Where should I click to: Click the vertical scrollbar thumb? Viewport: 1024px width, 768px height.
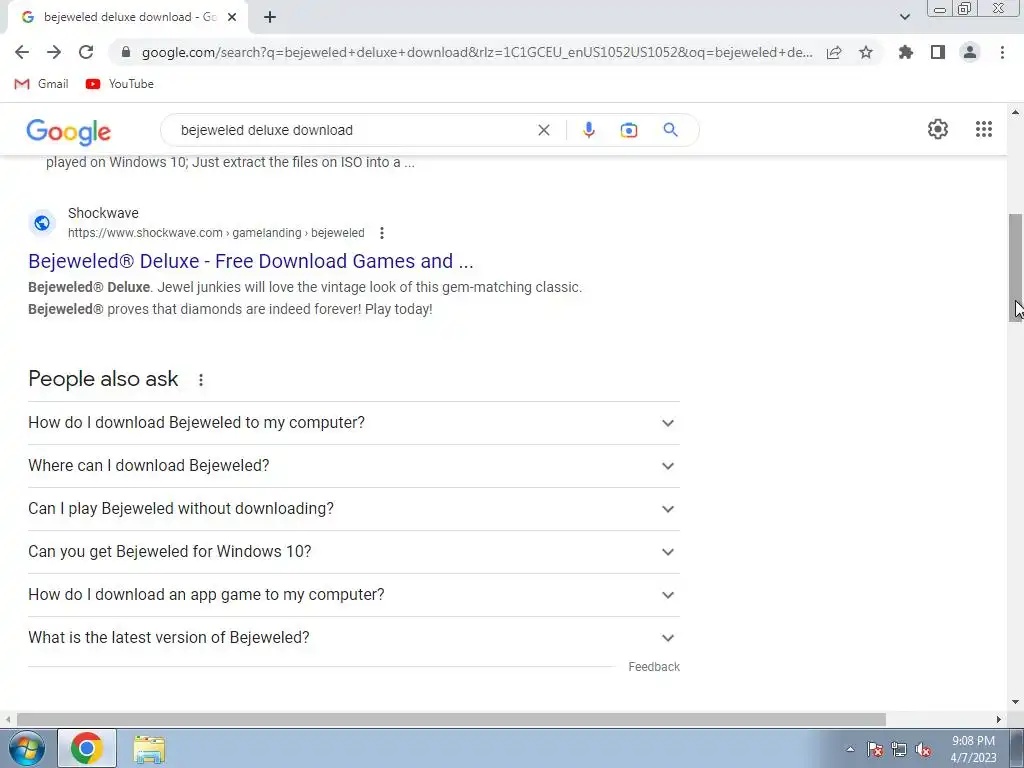point(1015,267)
